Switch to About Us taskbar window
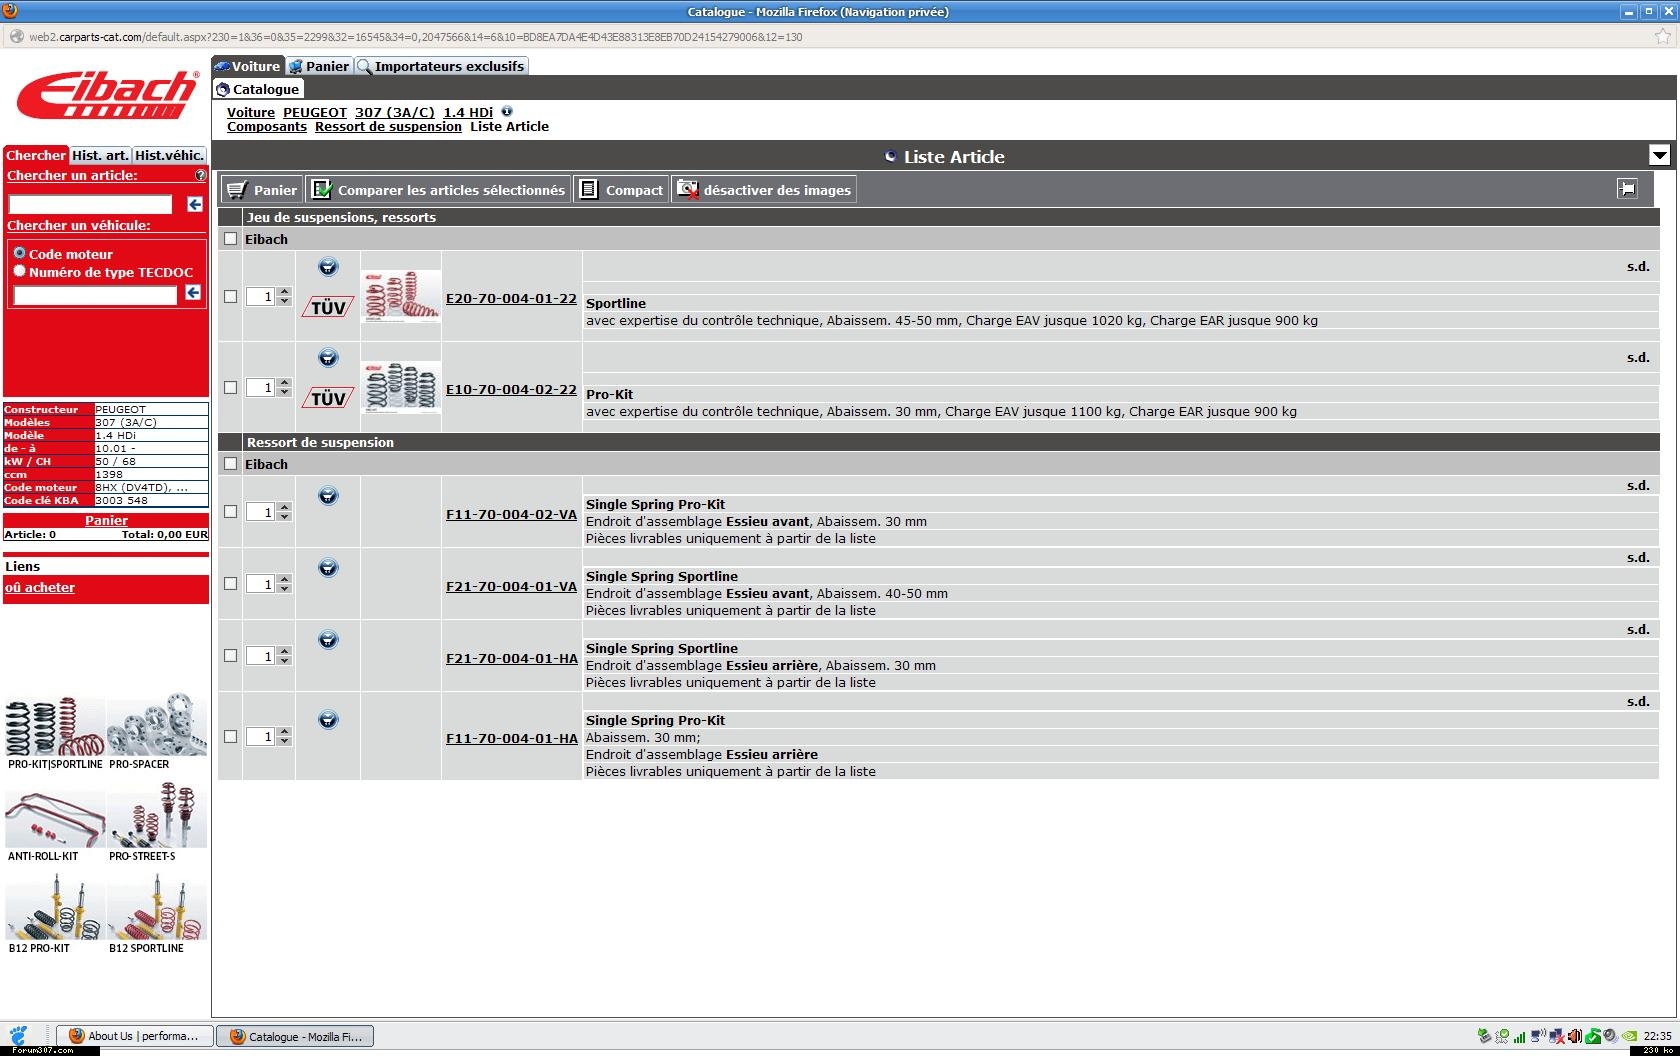Image resolution: width=1680 pixels, height=1056 pixels. coord(135,1036)
